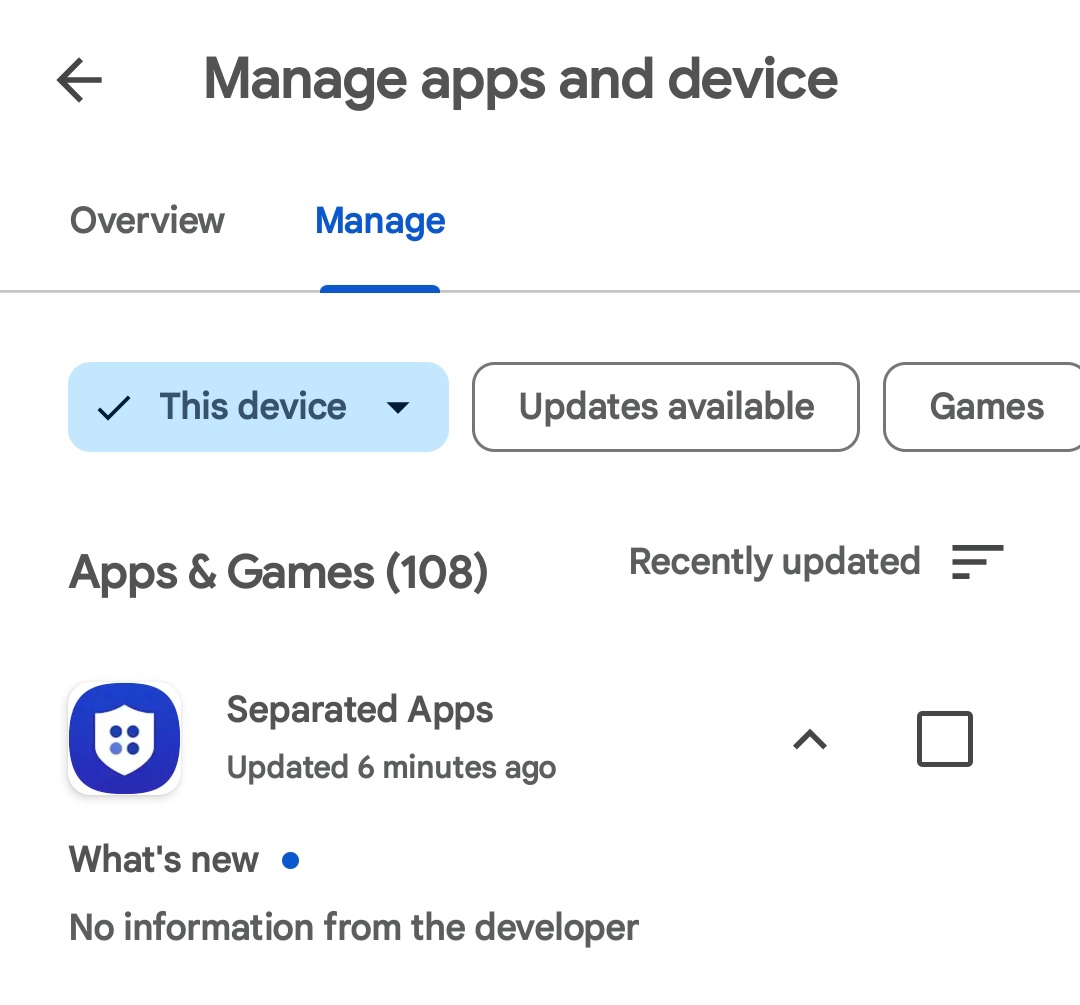Viewport: 1080px width, 1005px height.
Task: Select the Manage tab
Action: (380, 221)
